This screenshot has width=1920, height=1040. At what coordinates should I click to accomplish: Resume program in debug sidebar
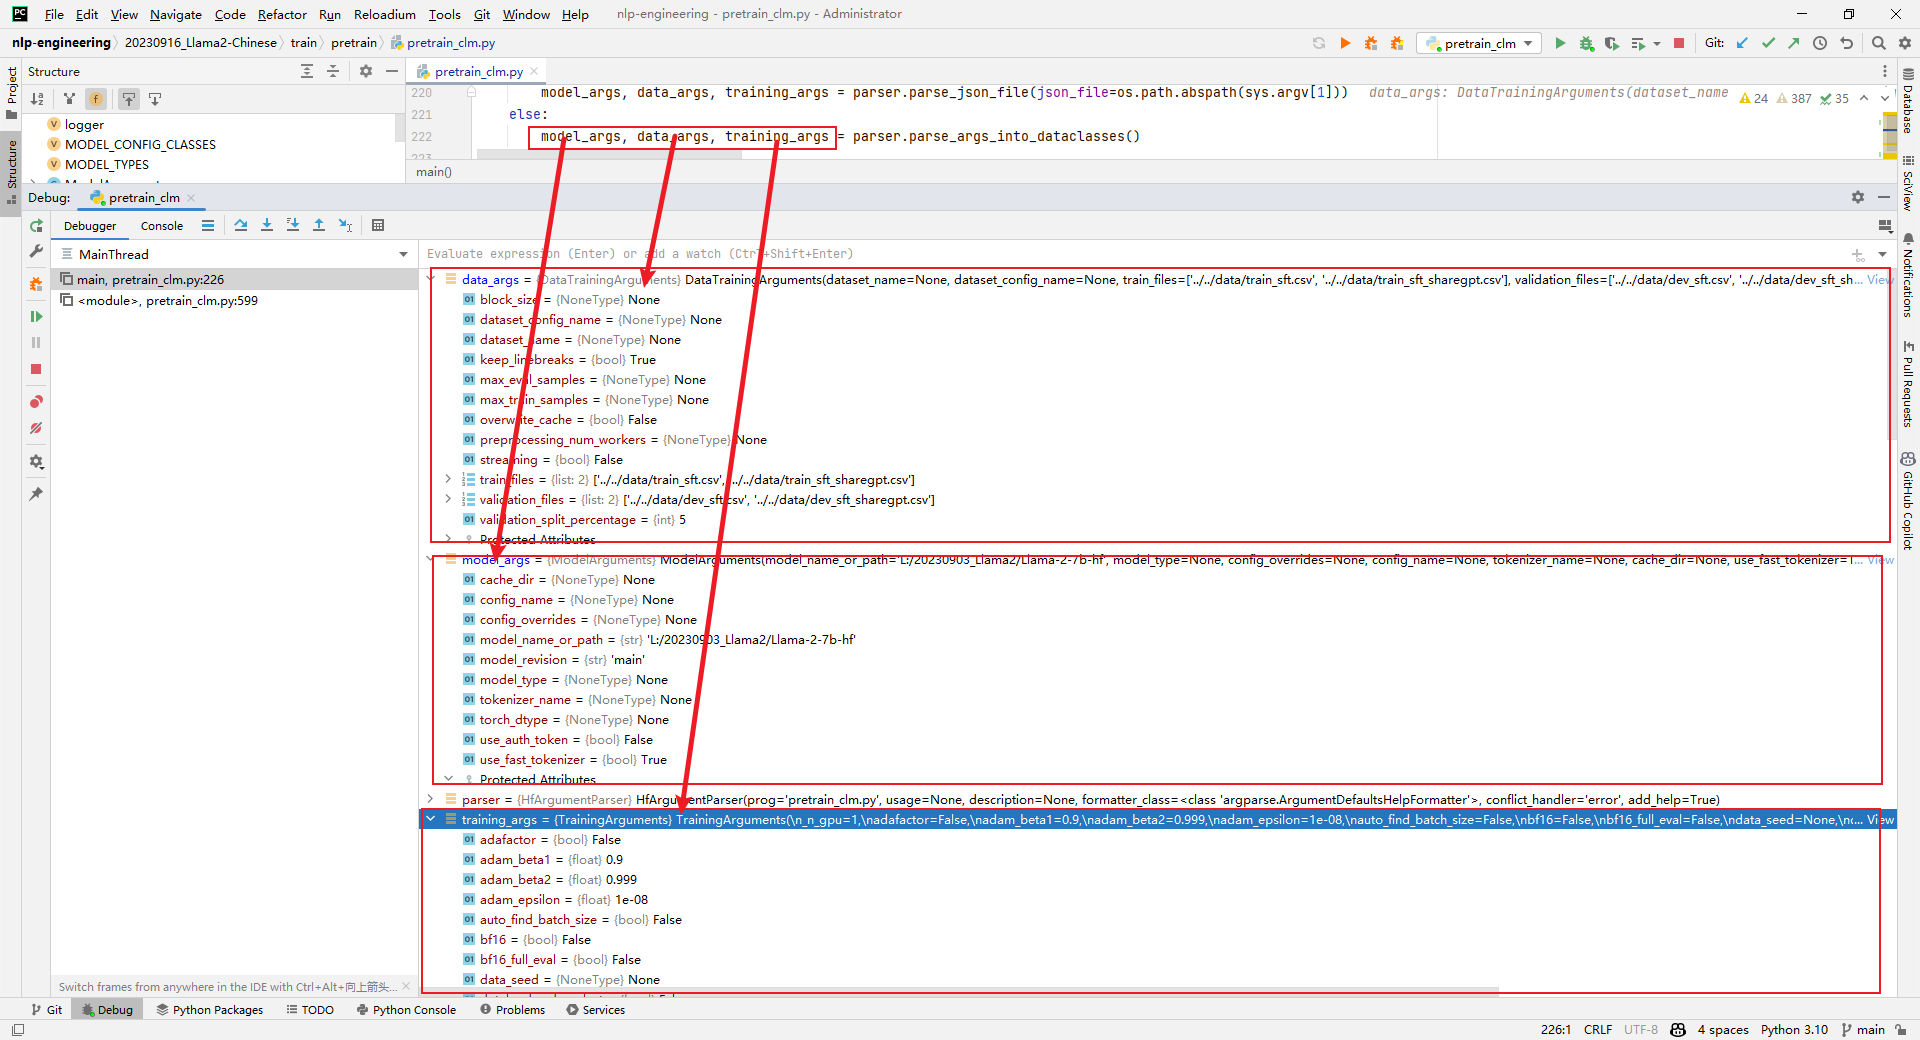[x=36, y=317]
